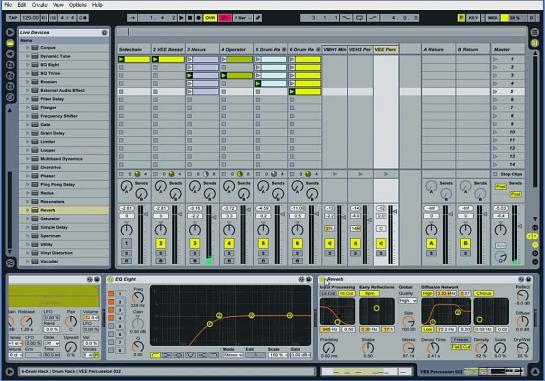545x381 pixels.
Task: Enable Draw Mode pencil icon
Action: pos(258,18)
